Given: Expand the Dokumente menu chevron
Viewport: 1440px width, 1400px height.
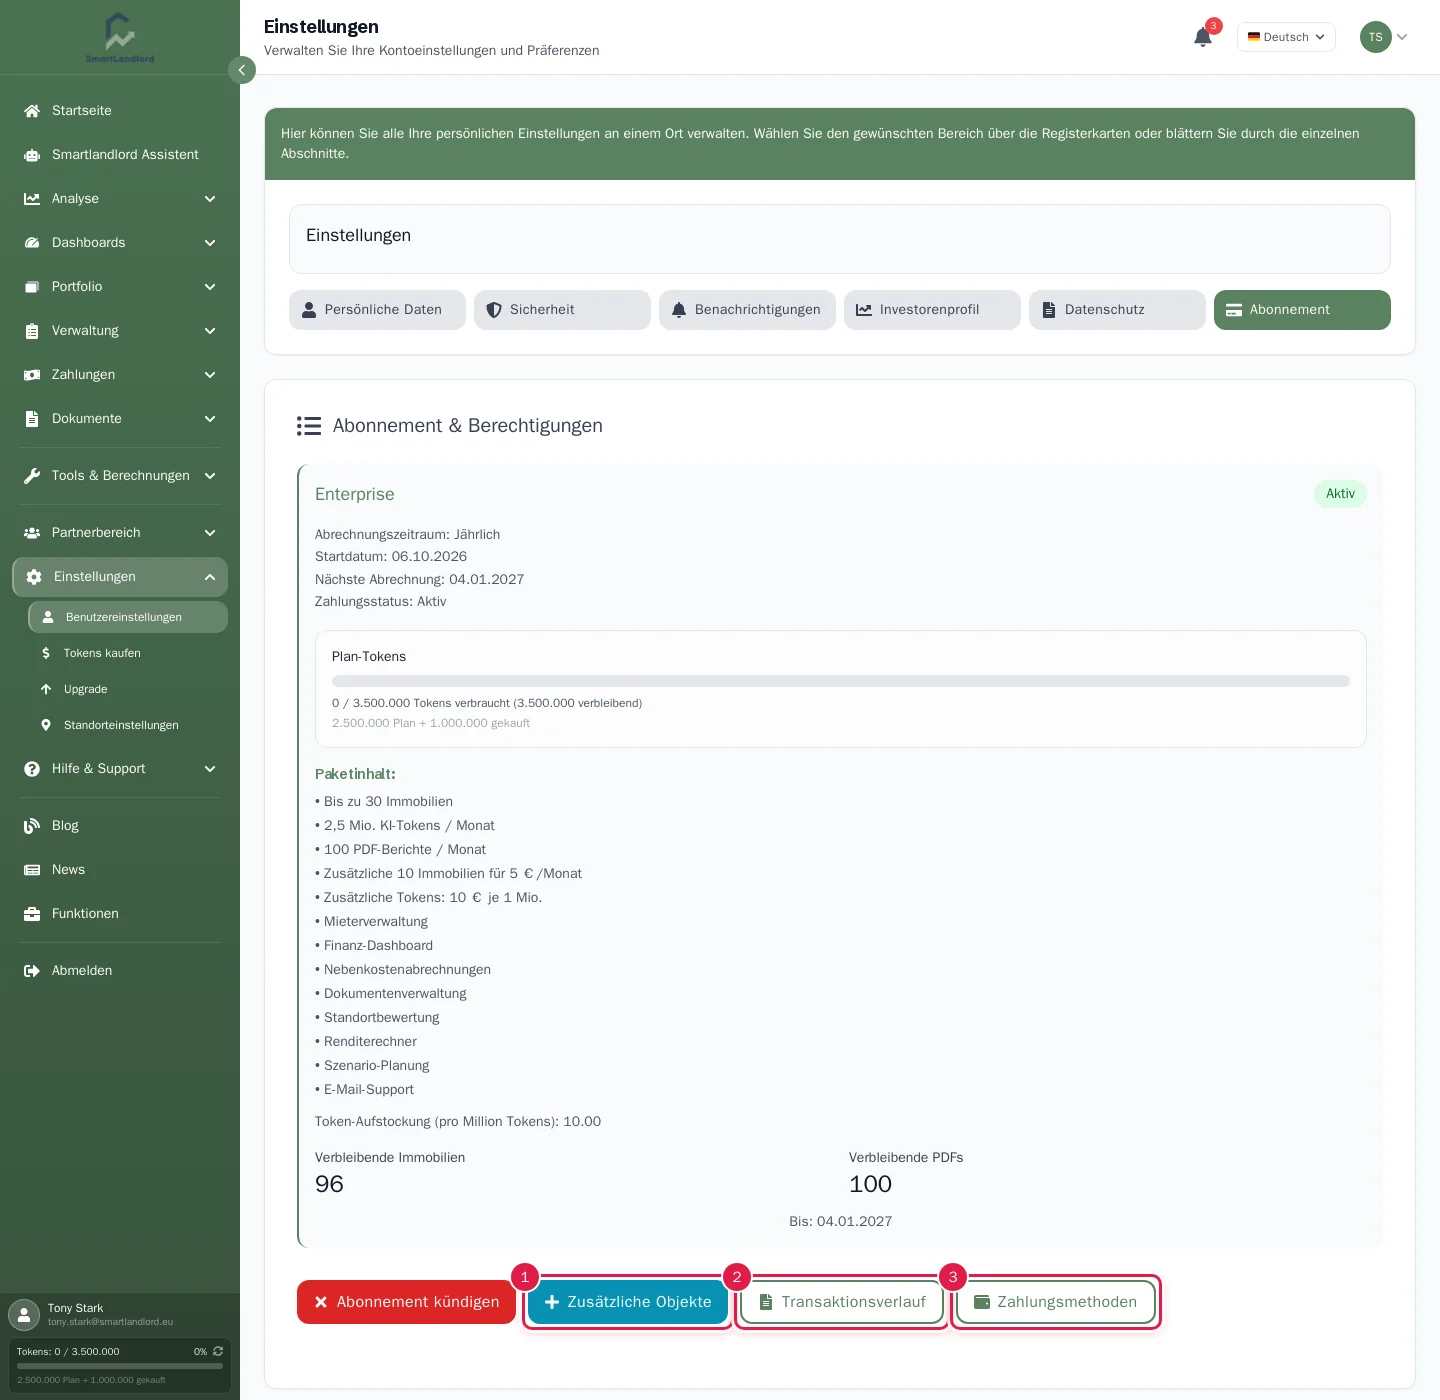Looking at the screenshot, I should pos(210,419).
